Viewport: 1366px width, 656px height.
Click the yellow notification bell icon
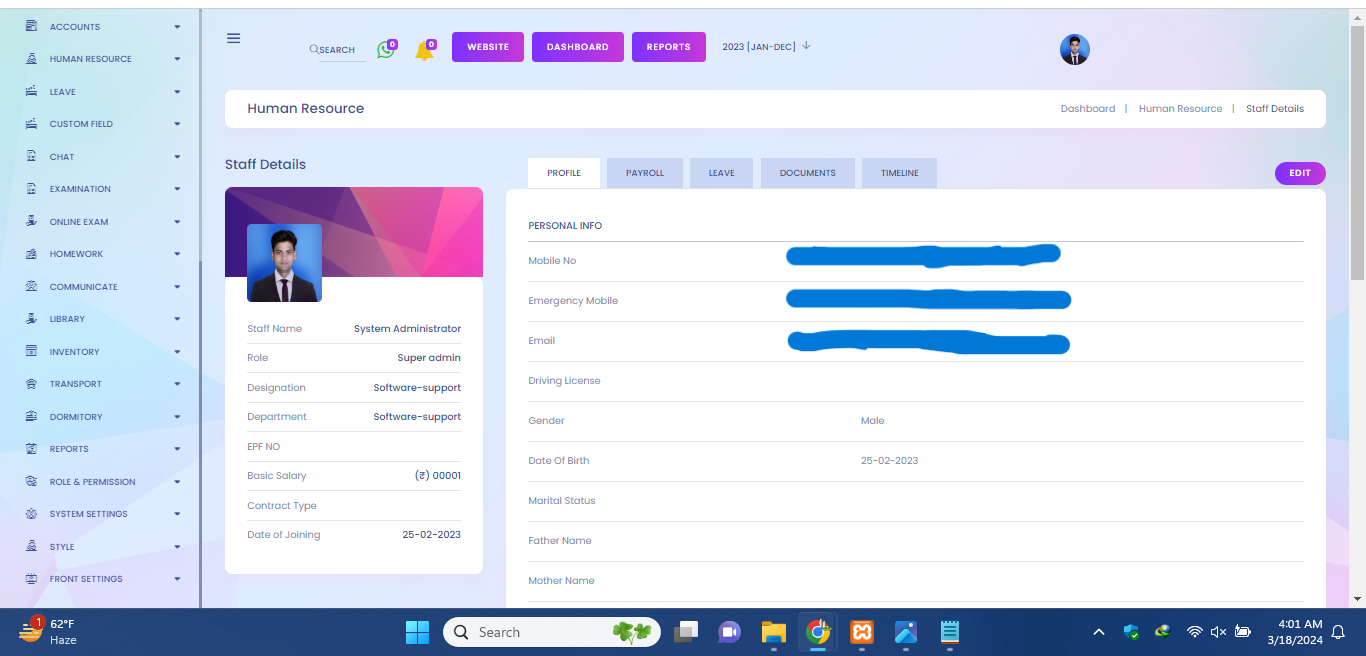[x=424, y=51]
